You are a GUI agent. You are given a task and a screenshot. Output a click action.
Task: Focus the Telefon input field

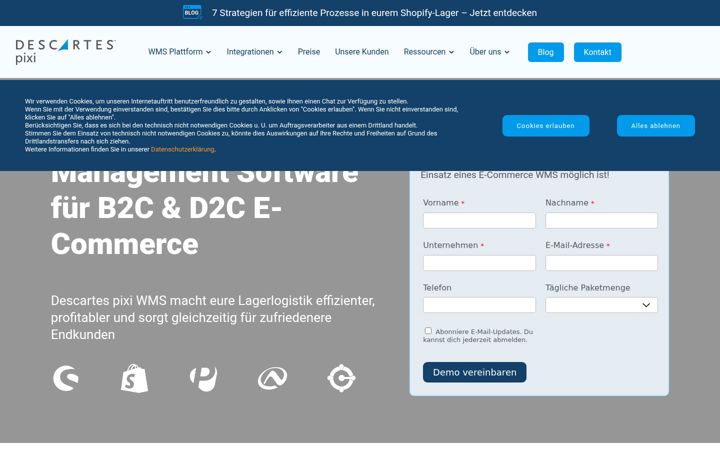pos(479,305)
